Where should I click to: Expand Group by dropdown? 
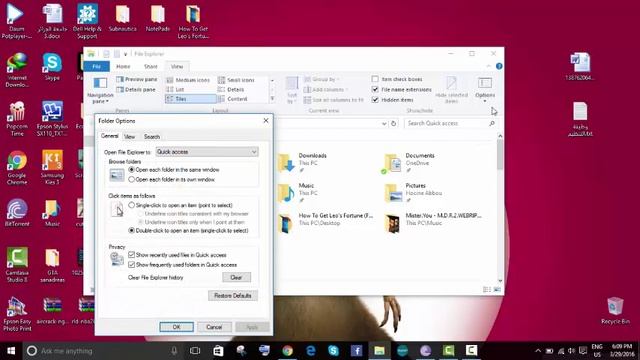coord(322,79)
